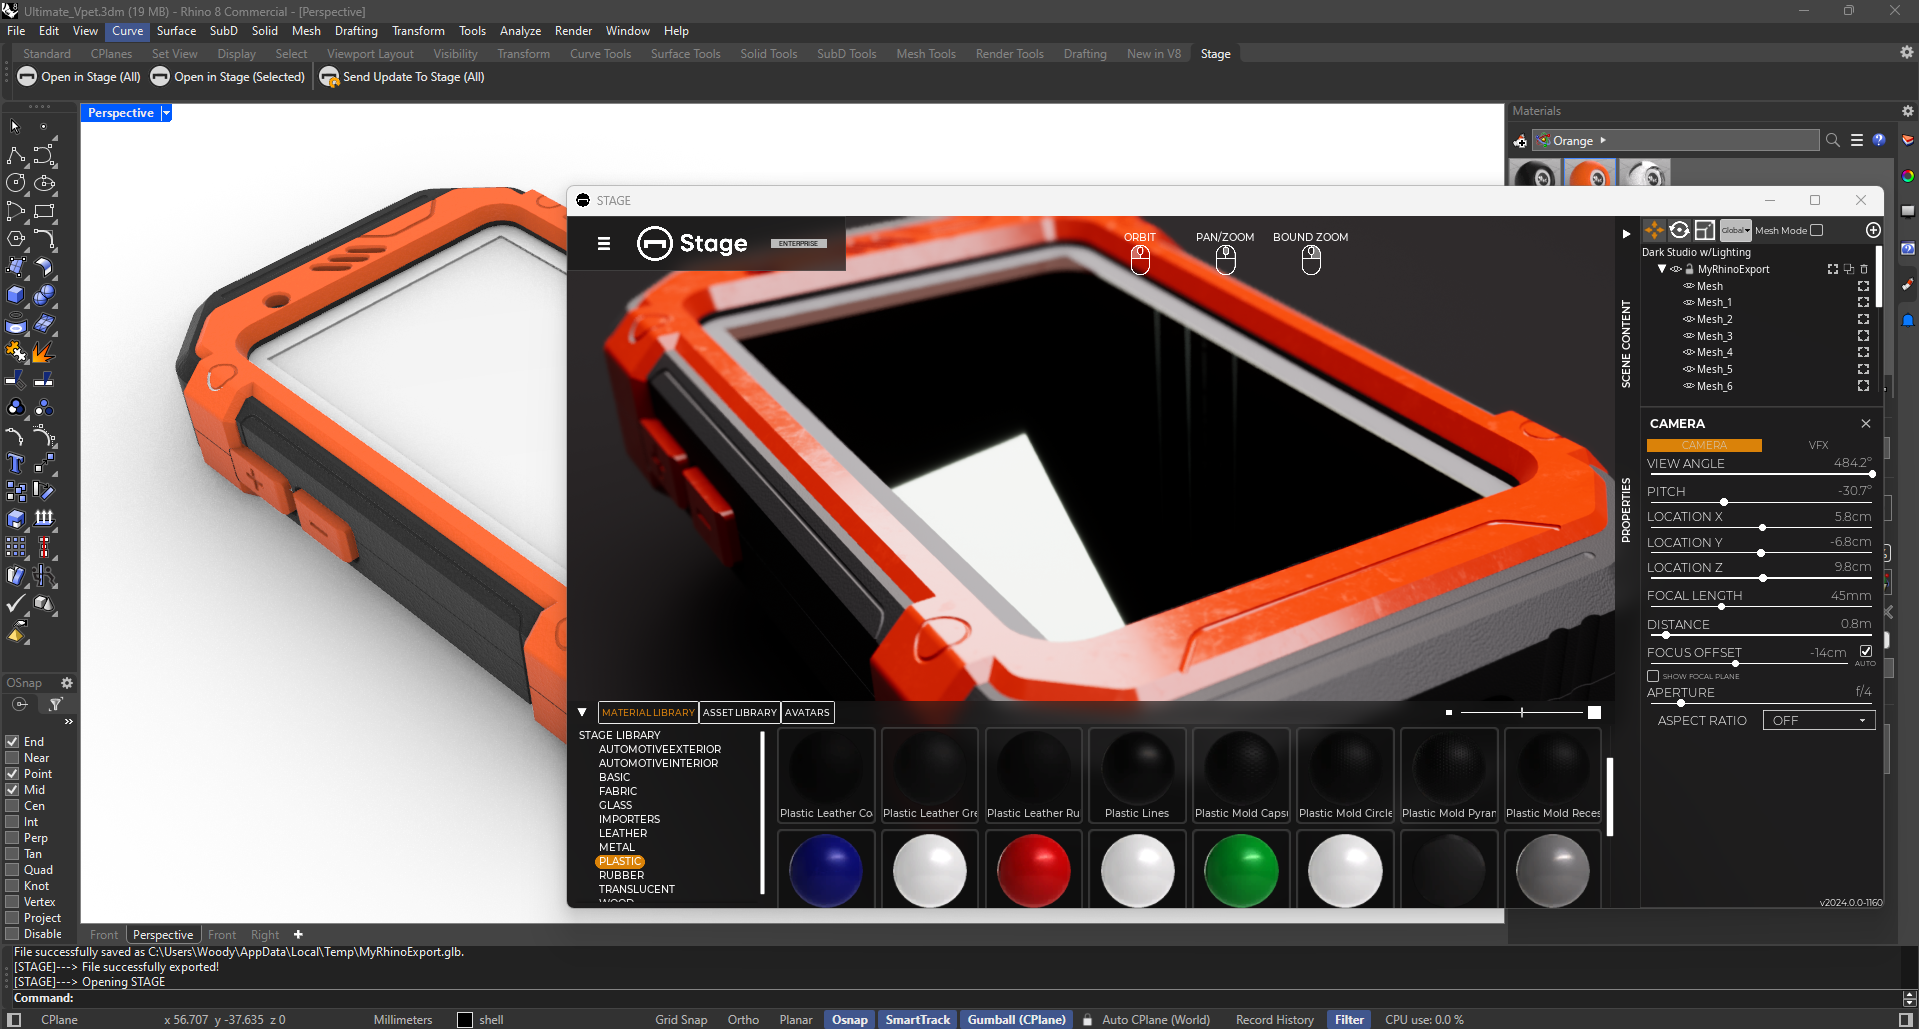Toggle the Focus Offset Auto checkbox
Image resolution: width=1919 pixels, height=1029 pixels.
[1866, 651]
